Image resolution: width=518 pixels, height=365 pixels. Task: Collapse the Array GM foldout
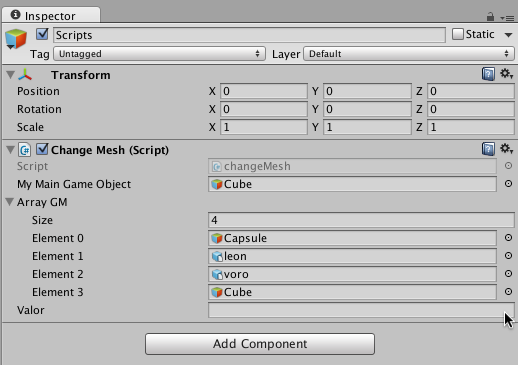[10, 202]
